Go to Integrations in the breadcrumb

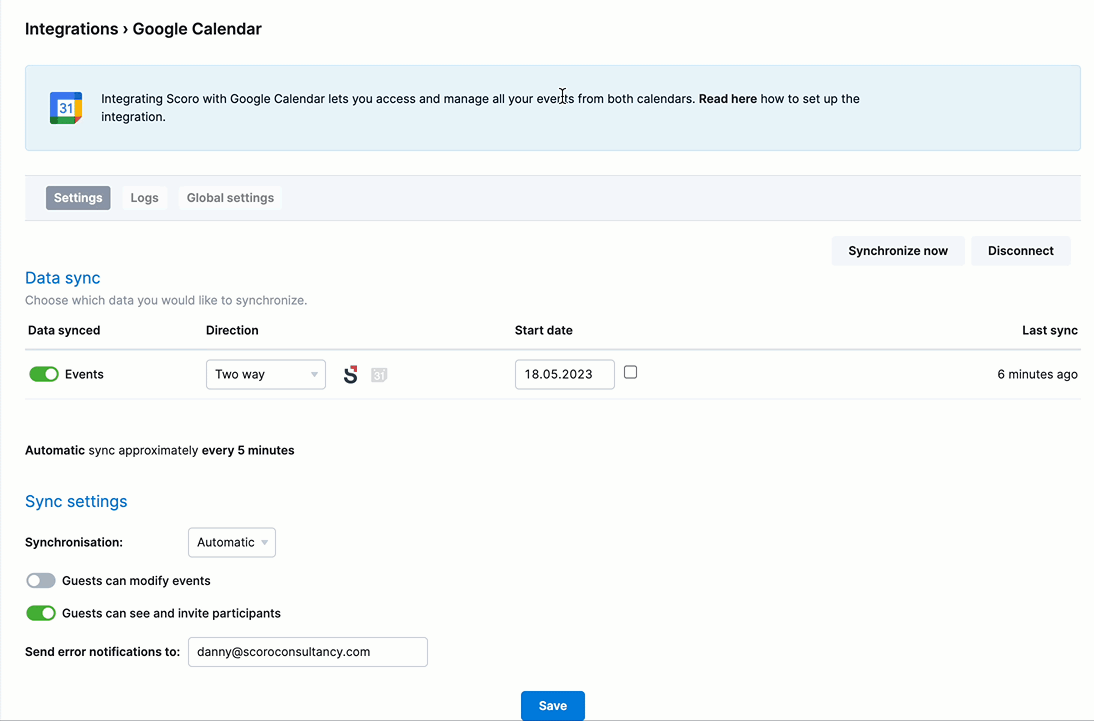point(72,29)
